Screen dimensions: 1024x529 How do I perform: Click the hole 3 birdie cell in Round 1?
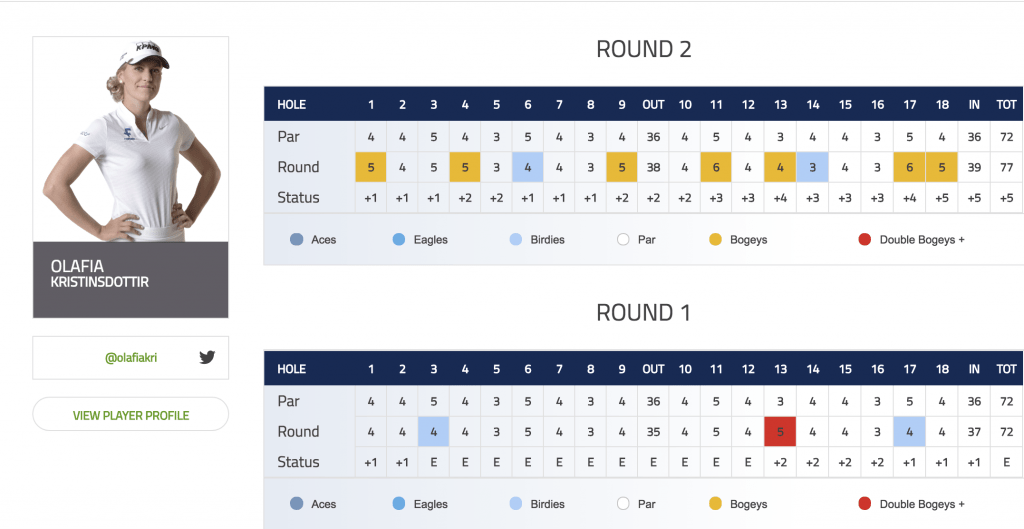click(x=434, y=431)
